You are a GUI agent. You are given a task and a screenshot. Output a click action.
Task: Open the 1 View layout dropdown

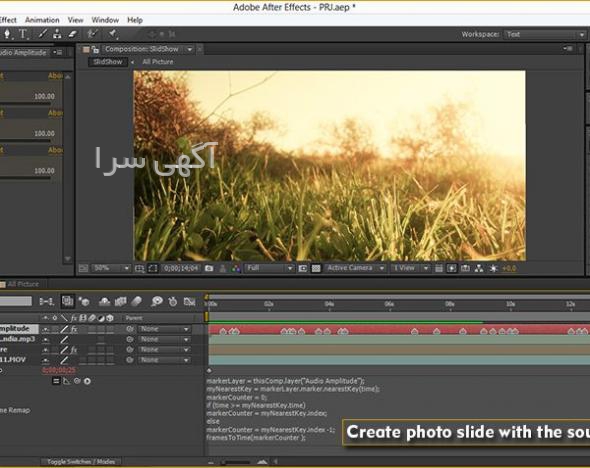coord(410,268)
